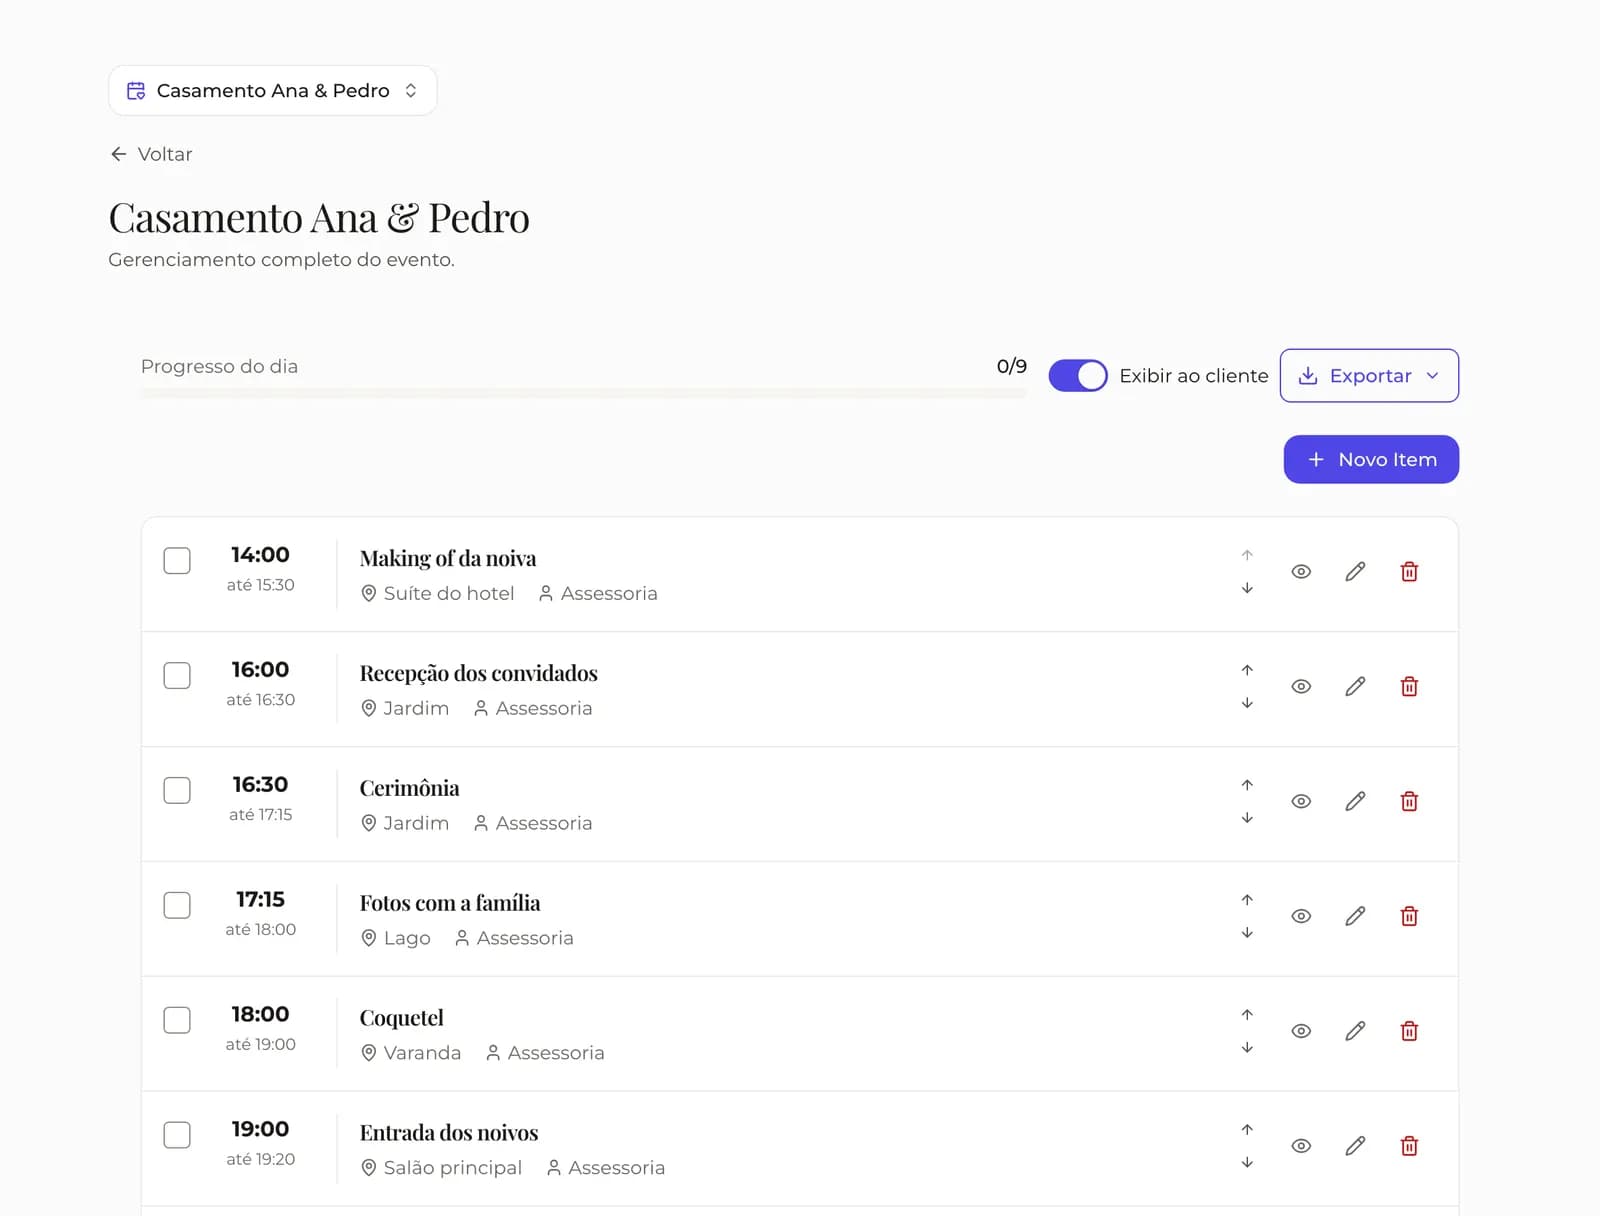1600x1216 pixels.
Task: Delete the Making of da noiva item
Action: [1409, 572]
